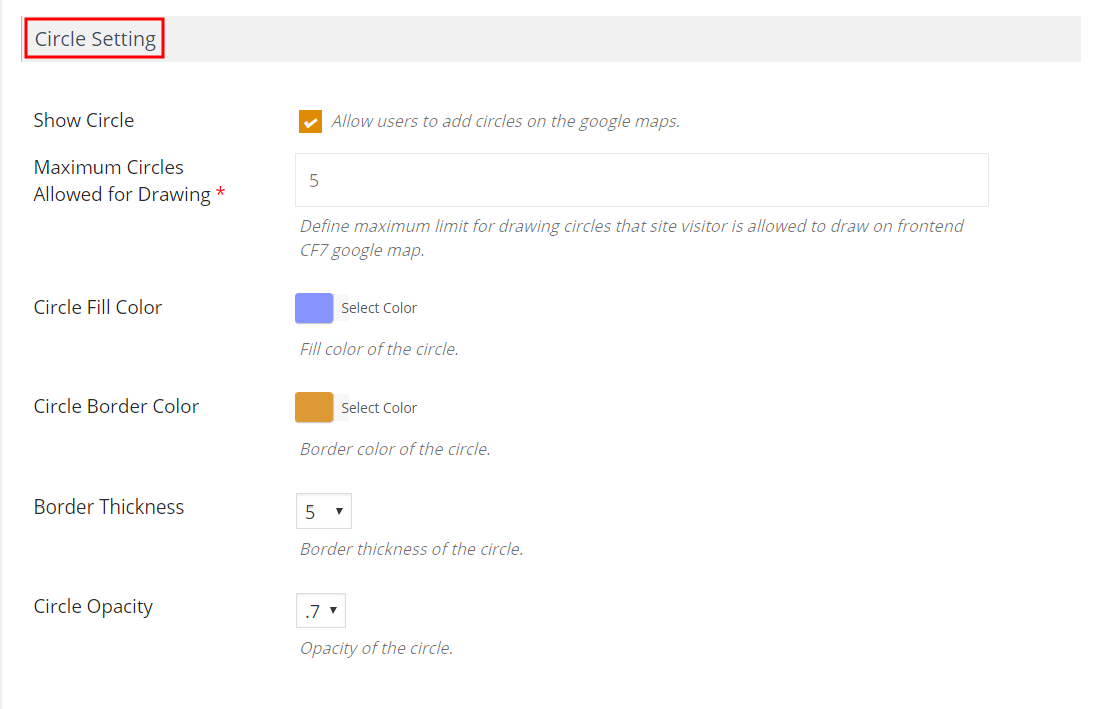Image resolution: width=1098 pixels, height=709 pixels.
Task: Open the Circle Opacity dropdown
Action: tap(320, 610)
